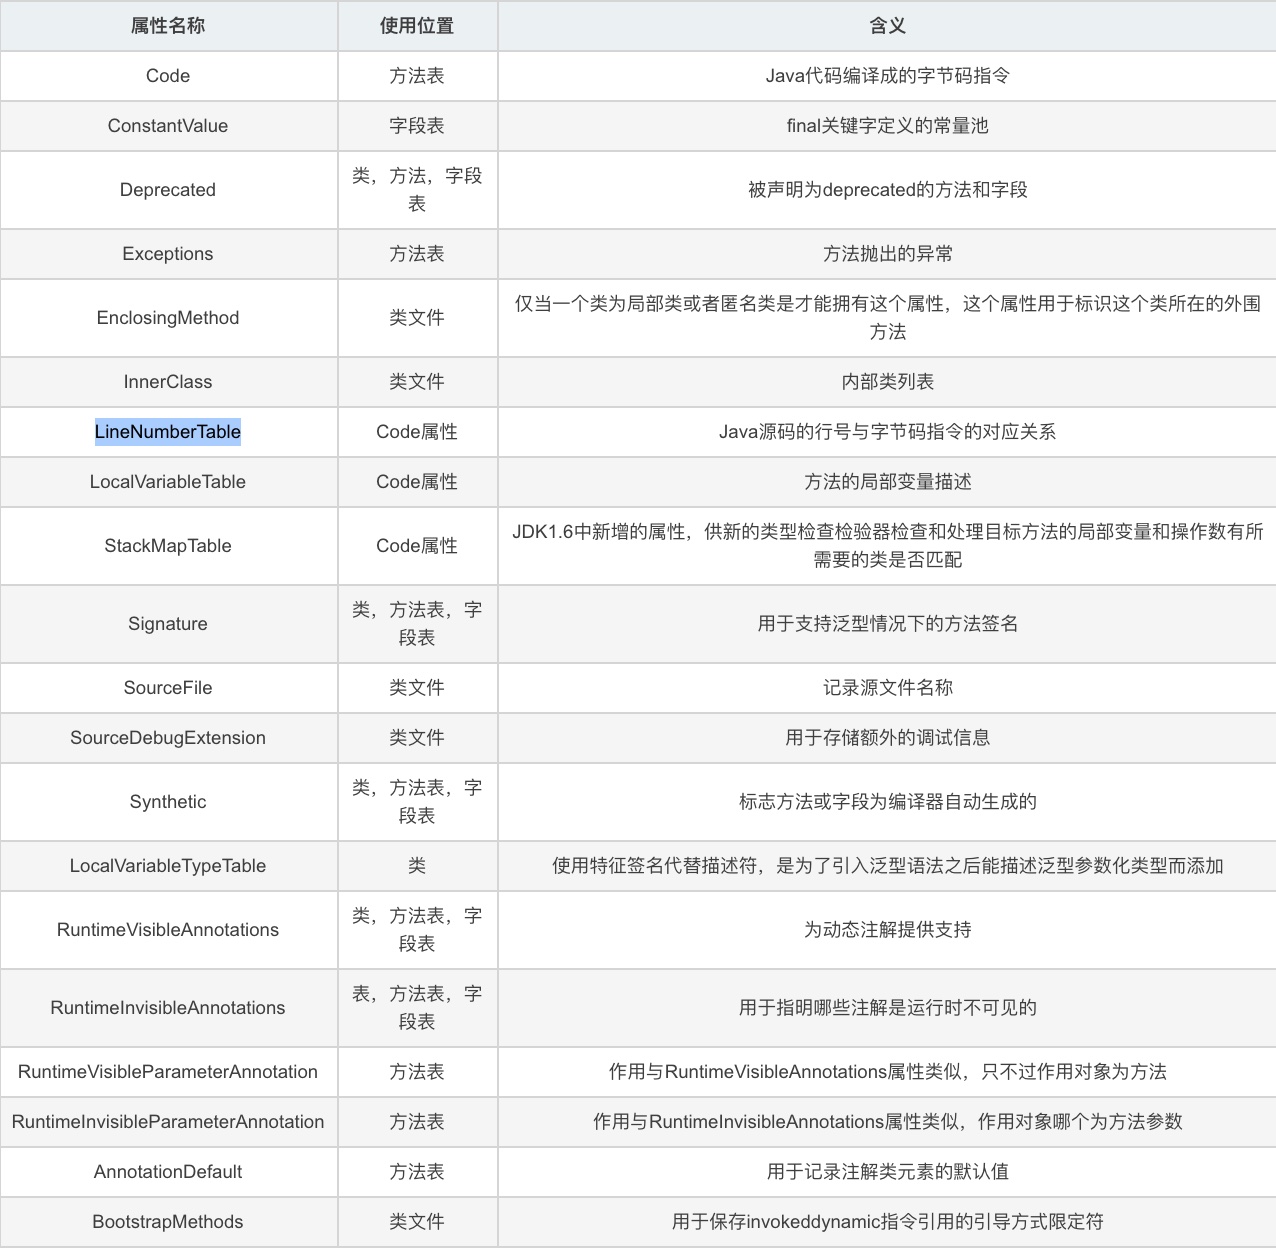Click the 用于记录注解类元素的默认值 description
The height and width of the screenshot is (1250, 1276).
[887, 1172]
